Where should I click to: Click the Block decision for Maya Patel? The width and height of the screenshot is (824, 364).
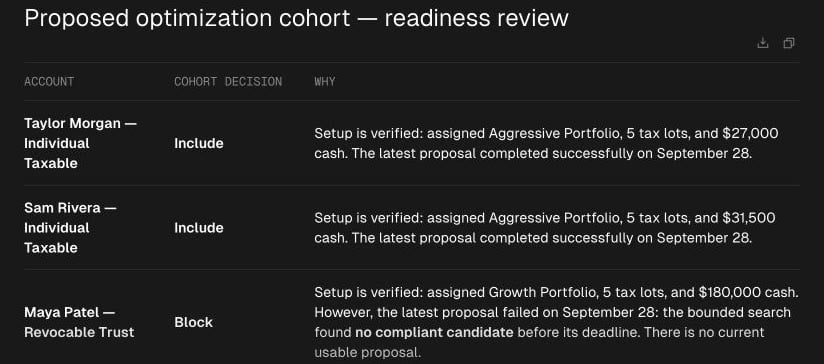(193, 323)
